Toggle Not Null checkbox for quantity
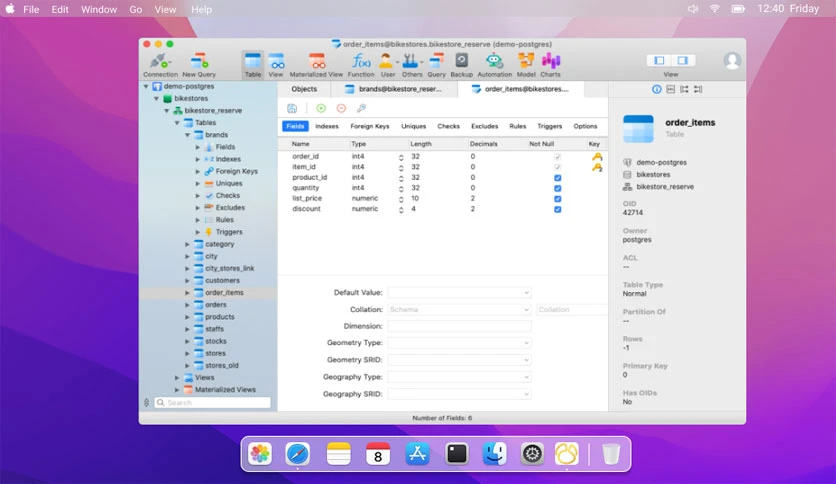 (x=557, y=188)
